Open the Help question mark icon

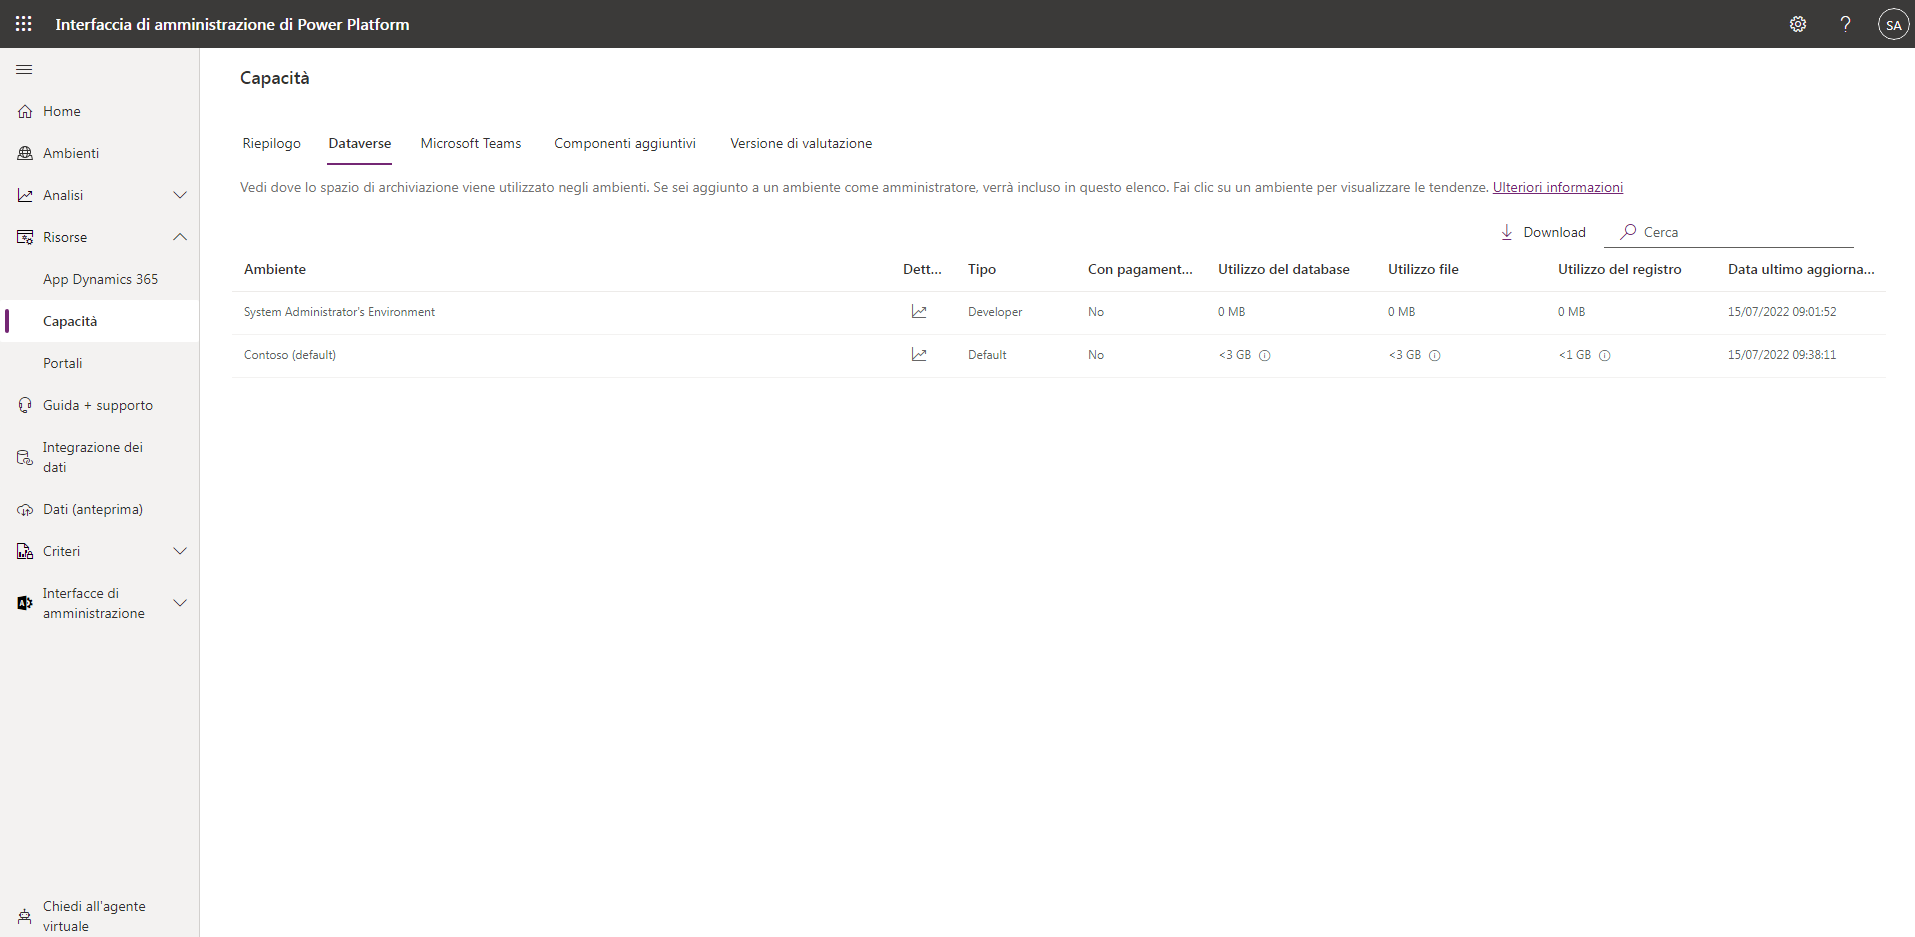1845,24
